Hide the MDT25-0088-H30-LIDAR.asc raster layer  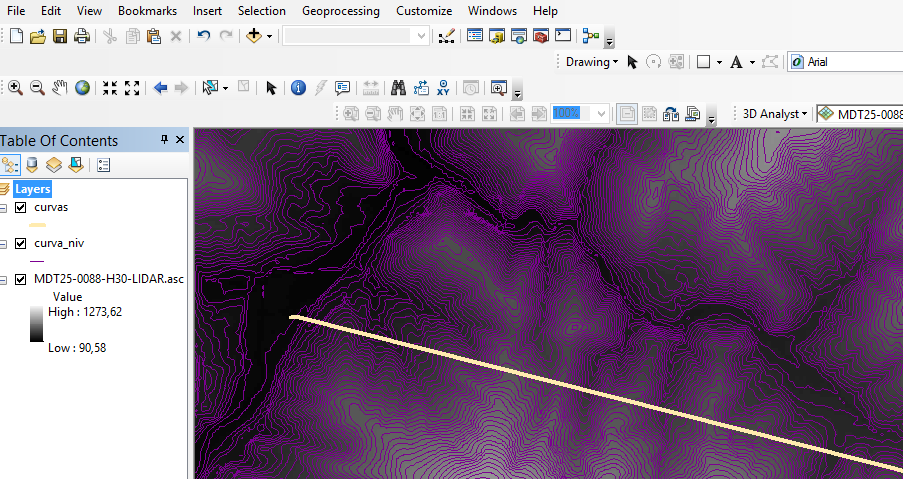pyautogui.click(x=20, y=279)
